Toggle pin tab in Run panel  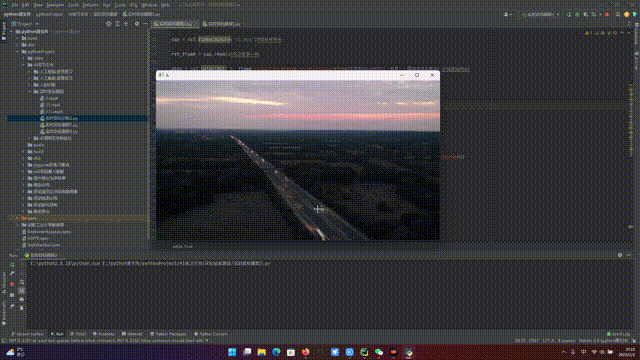tap(12, 306)
